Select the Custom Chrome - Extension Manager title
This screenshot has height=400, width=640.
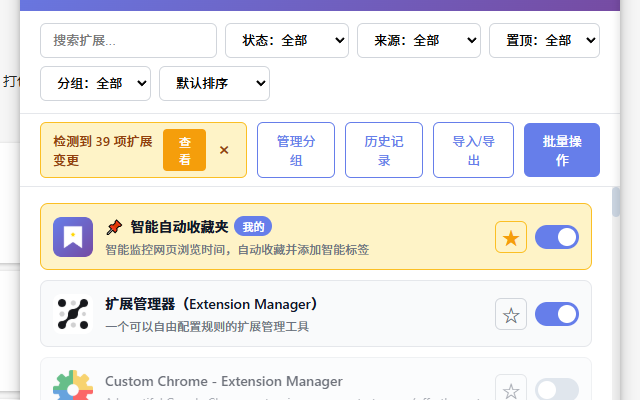(224, 381)
